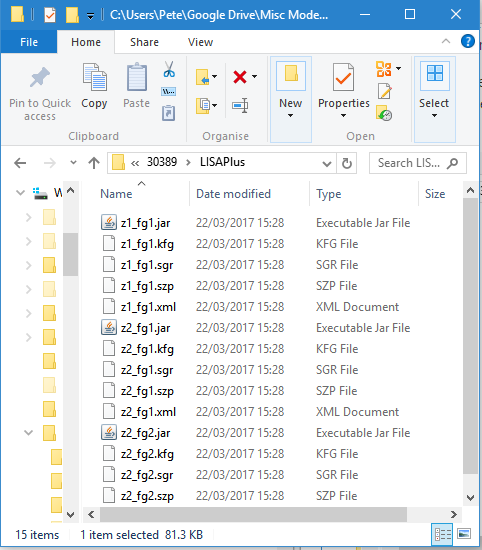The height and width of the screenshot is (550, 482).
Task: Open address bar history dropdown arrow
Action: pos(327,163)
